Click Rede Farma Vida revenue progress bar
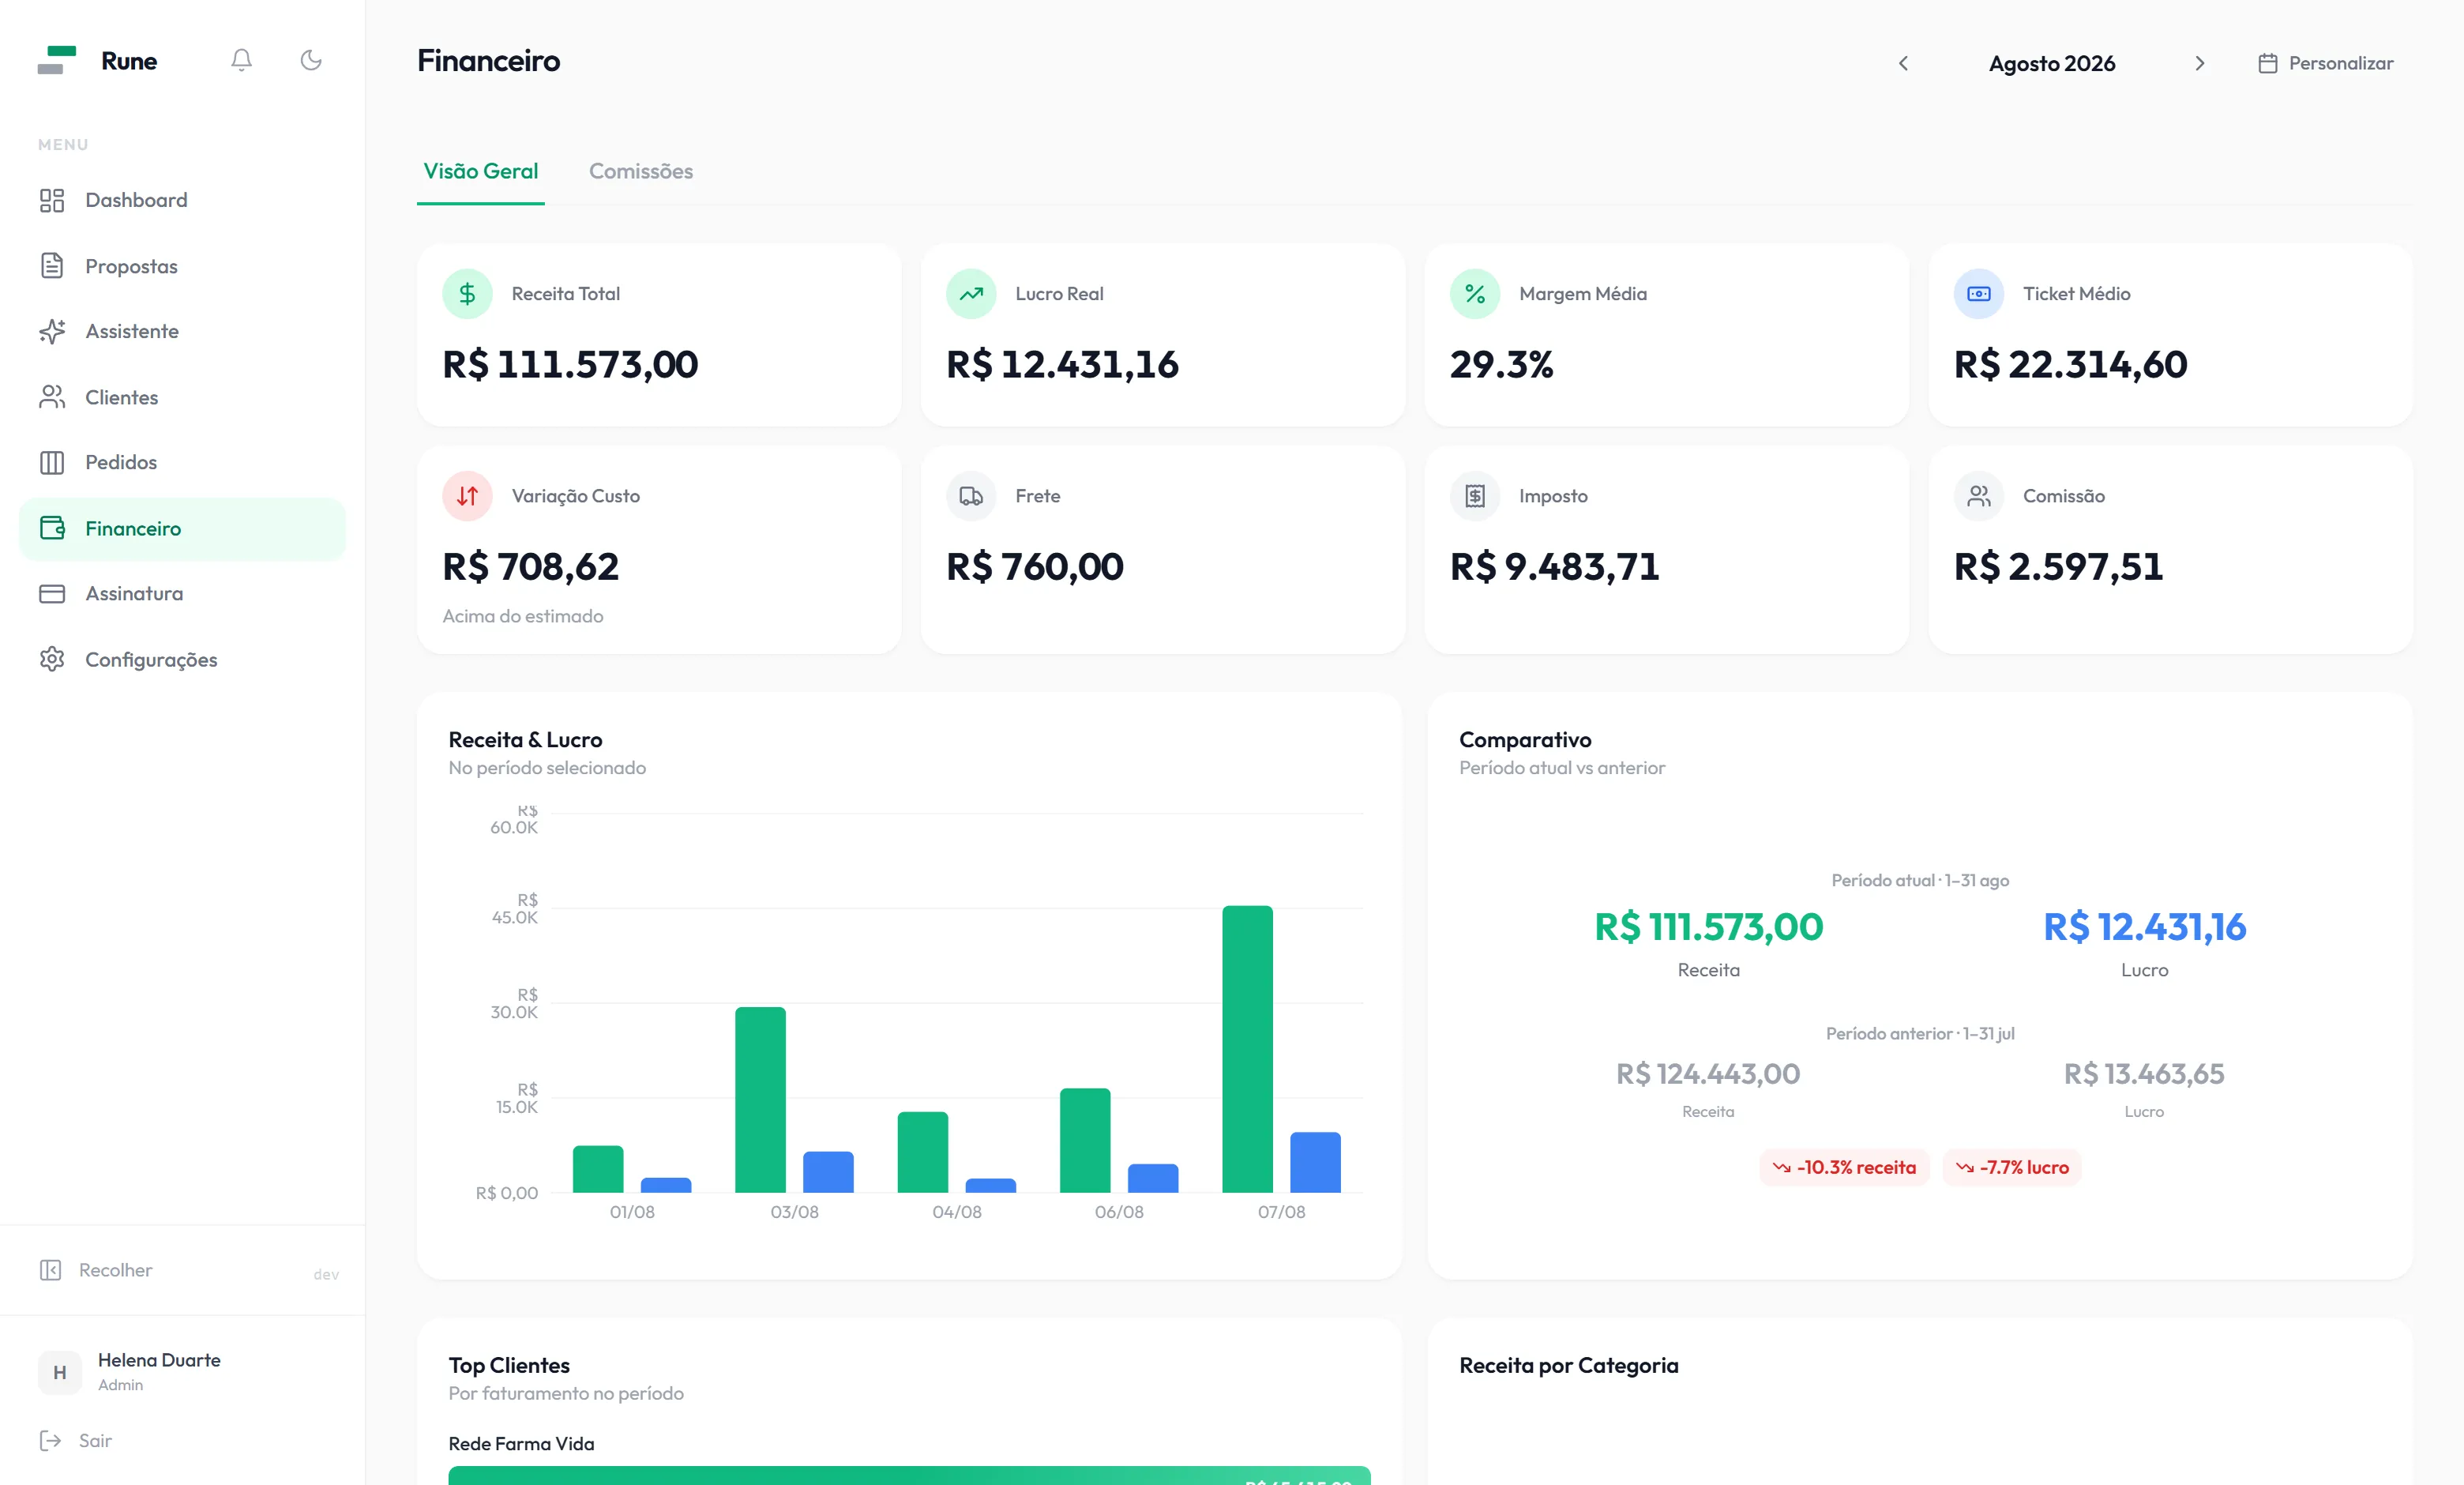2464x1485 pixels. pos(909,1476)
